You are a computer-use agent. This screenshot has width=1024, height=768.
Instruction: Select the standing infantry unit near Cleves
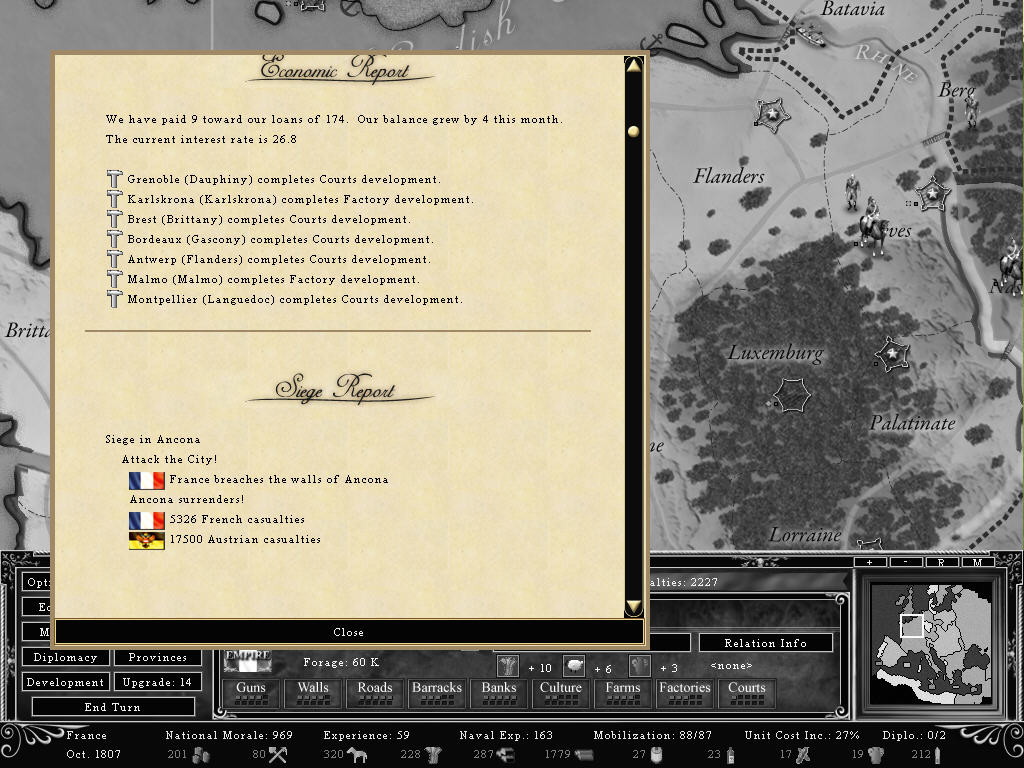[852, 193]
